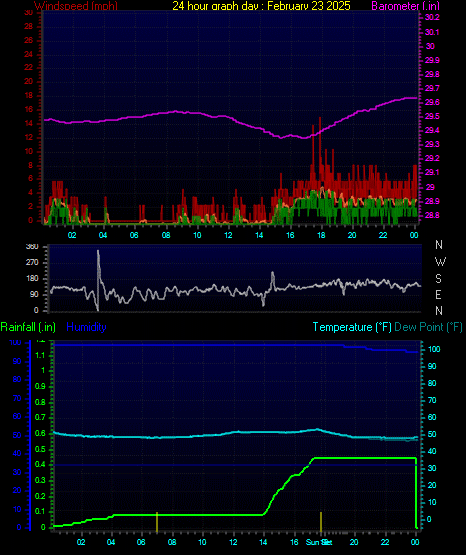Viewport: 466px width, 555px height.
Task: Click the yellow sunset marker line
Action: coord(321,522)
